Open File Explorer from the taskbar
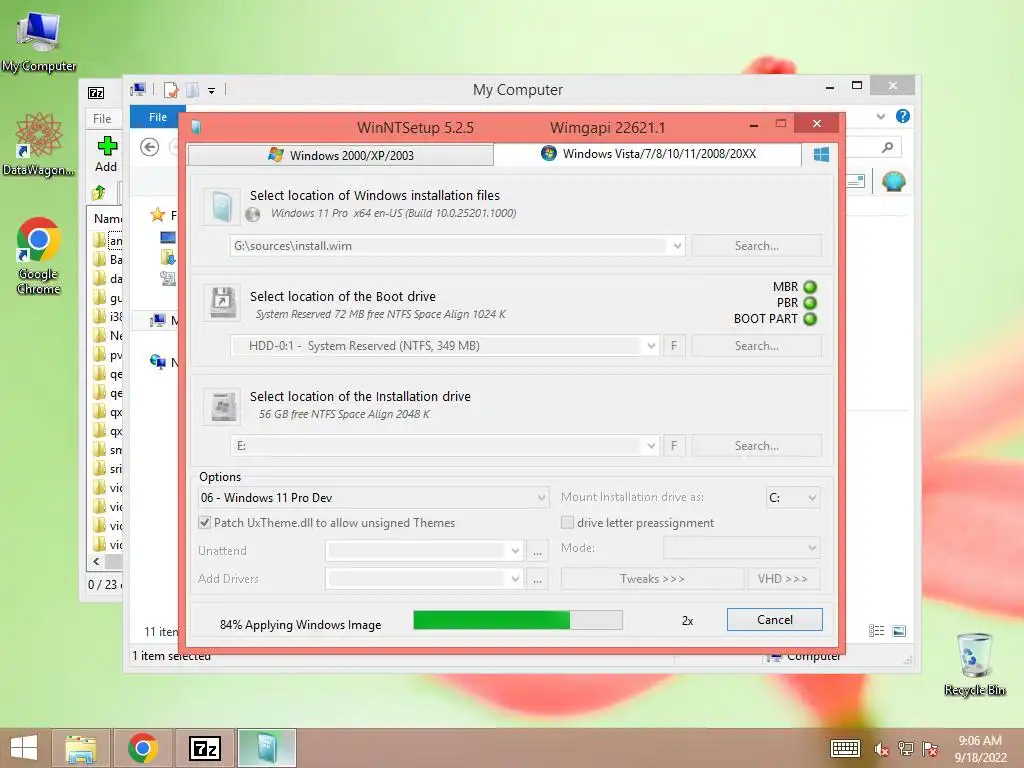The width and height of the screenshot is (1024, 768). pyautogui.click(x=81, y=748)
